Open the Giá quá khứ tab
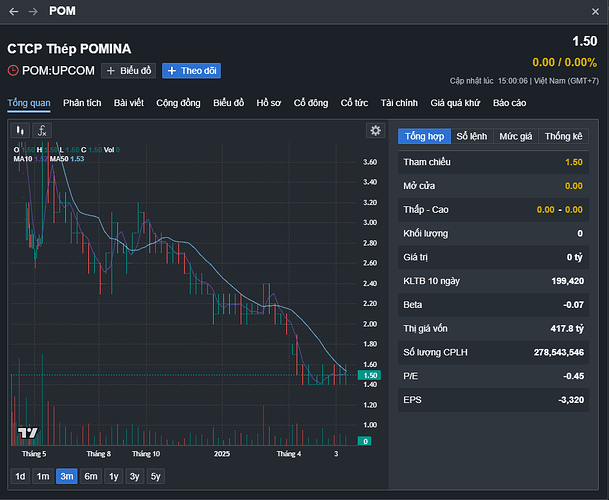The width and height of the screenshot is (609, 500). pyautogui.click(x=456, y=103)
